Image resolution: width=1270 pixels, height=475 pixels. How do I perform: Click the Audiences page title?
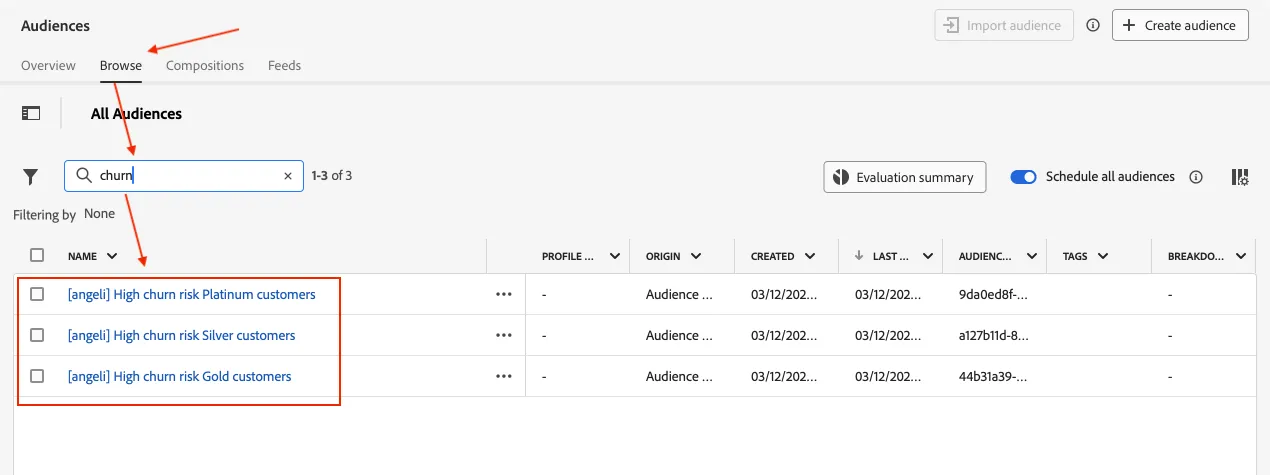(x=55, y=25)
